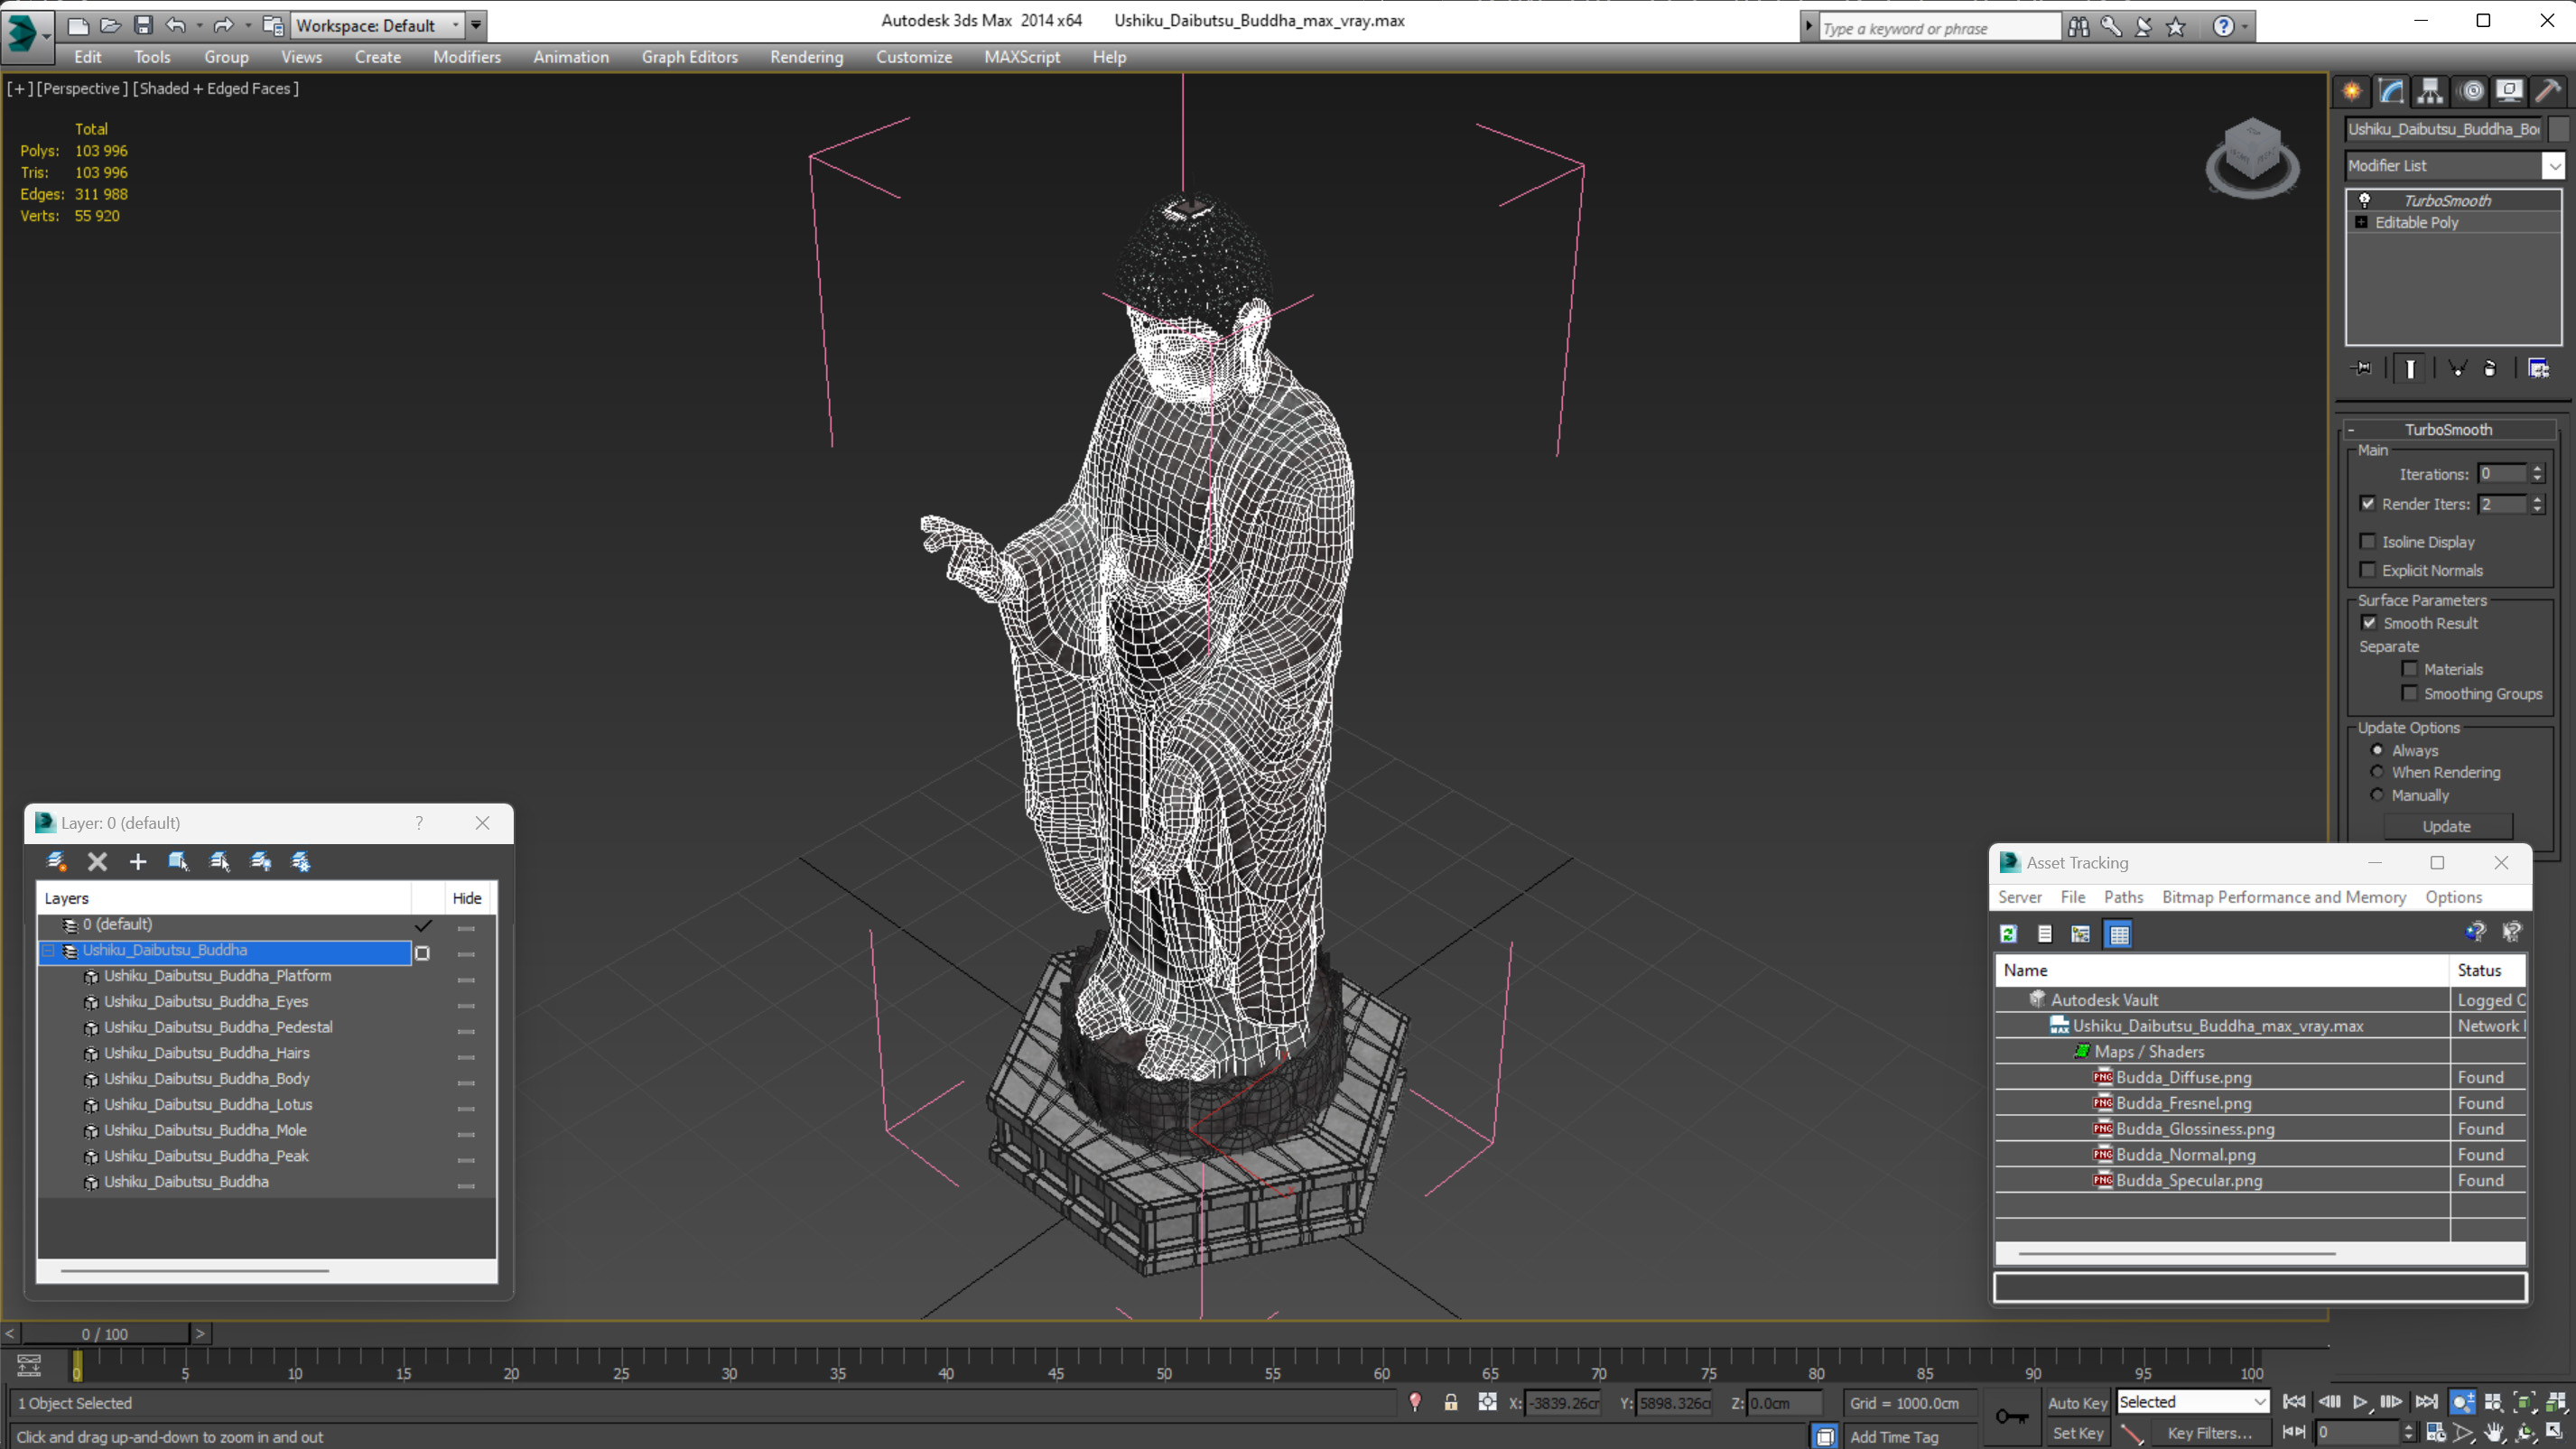Click the Set Keys large key icon
Viewport: 2576px width, 1449px height.
2011,1416
